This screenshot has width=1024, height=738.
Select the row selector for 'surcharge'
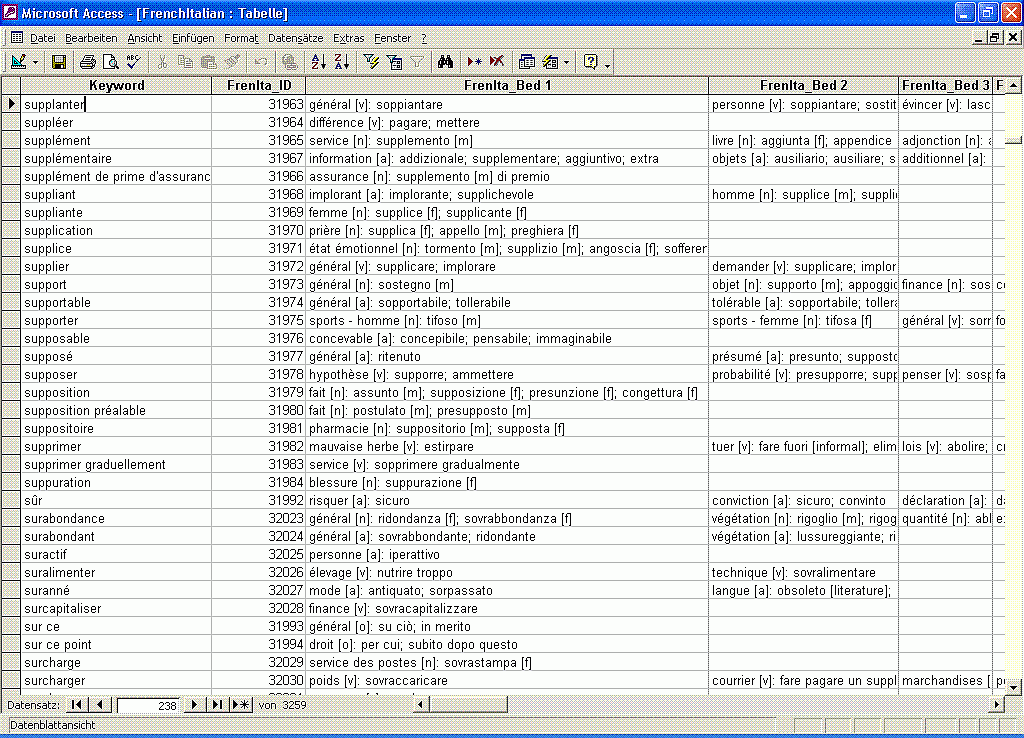11,663
